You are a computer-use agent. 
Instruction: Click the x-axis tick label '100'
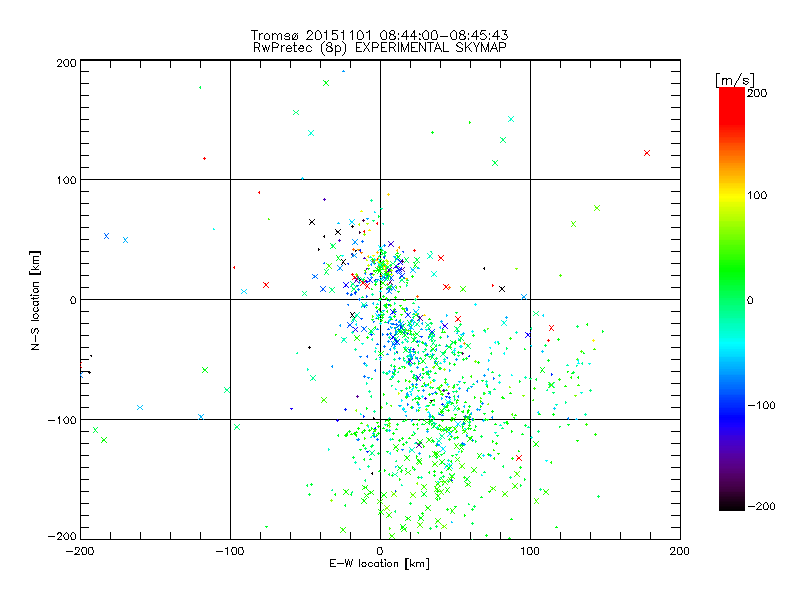530,551
